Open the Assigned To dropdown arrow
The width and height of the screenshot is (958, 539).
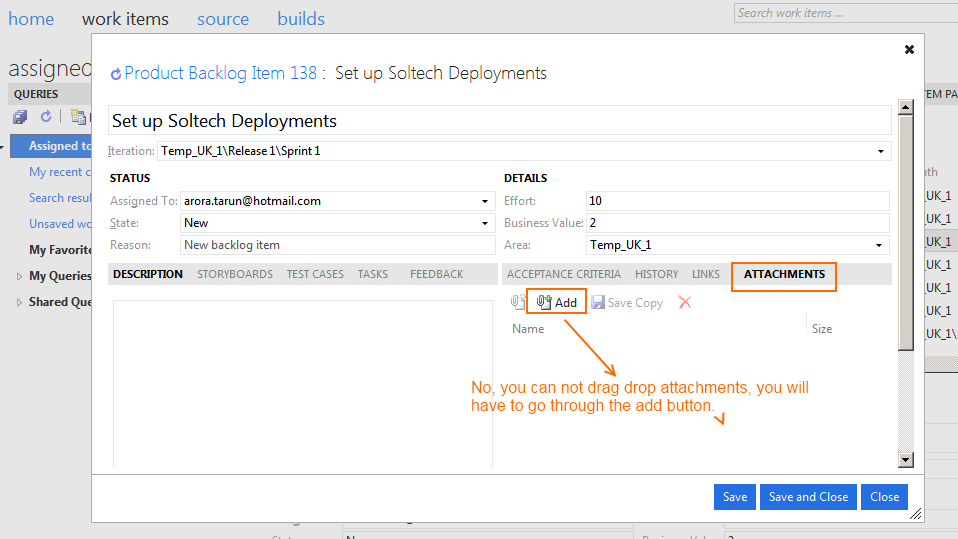point(484,201)
